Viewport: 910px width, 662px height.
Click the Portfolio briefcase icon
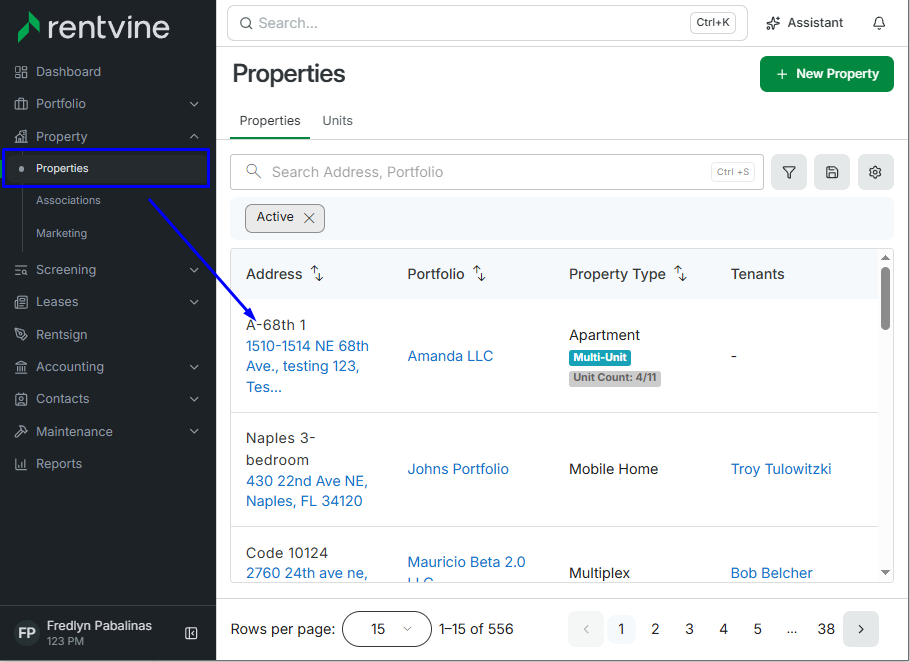click(21, 104)
